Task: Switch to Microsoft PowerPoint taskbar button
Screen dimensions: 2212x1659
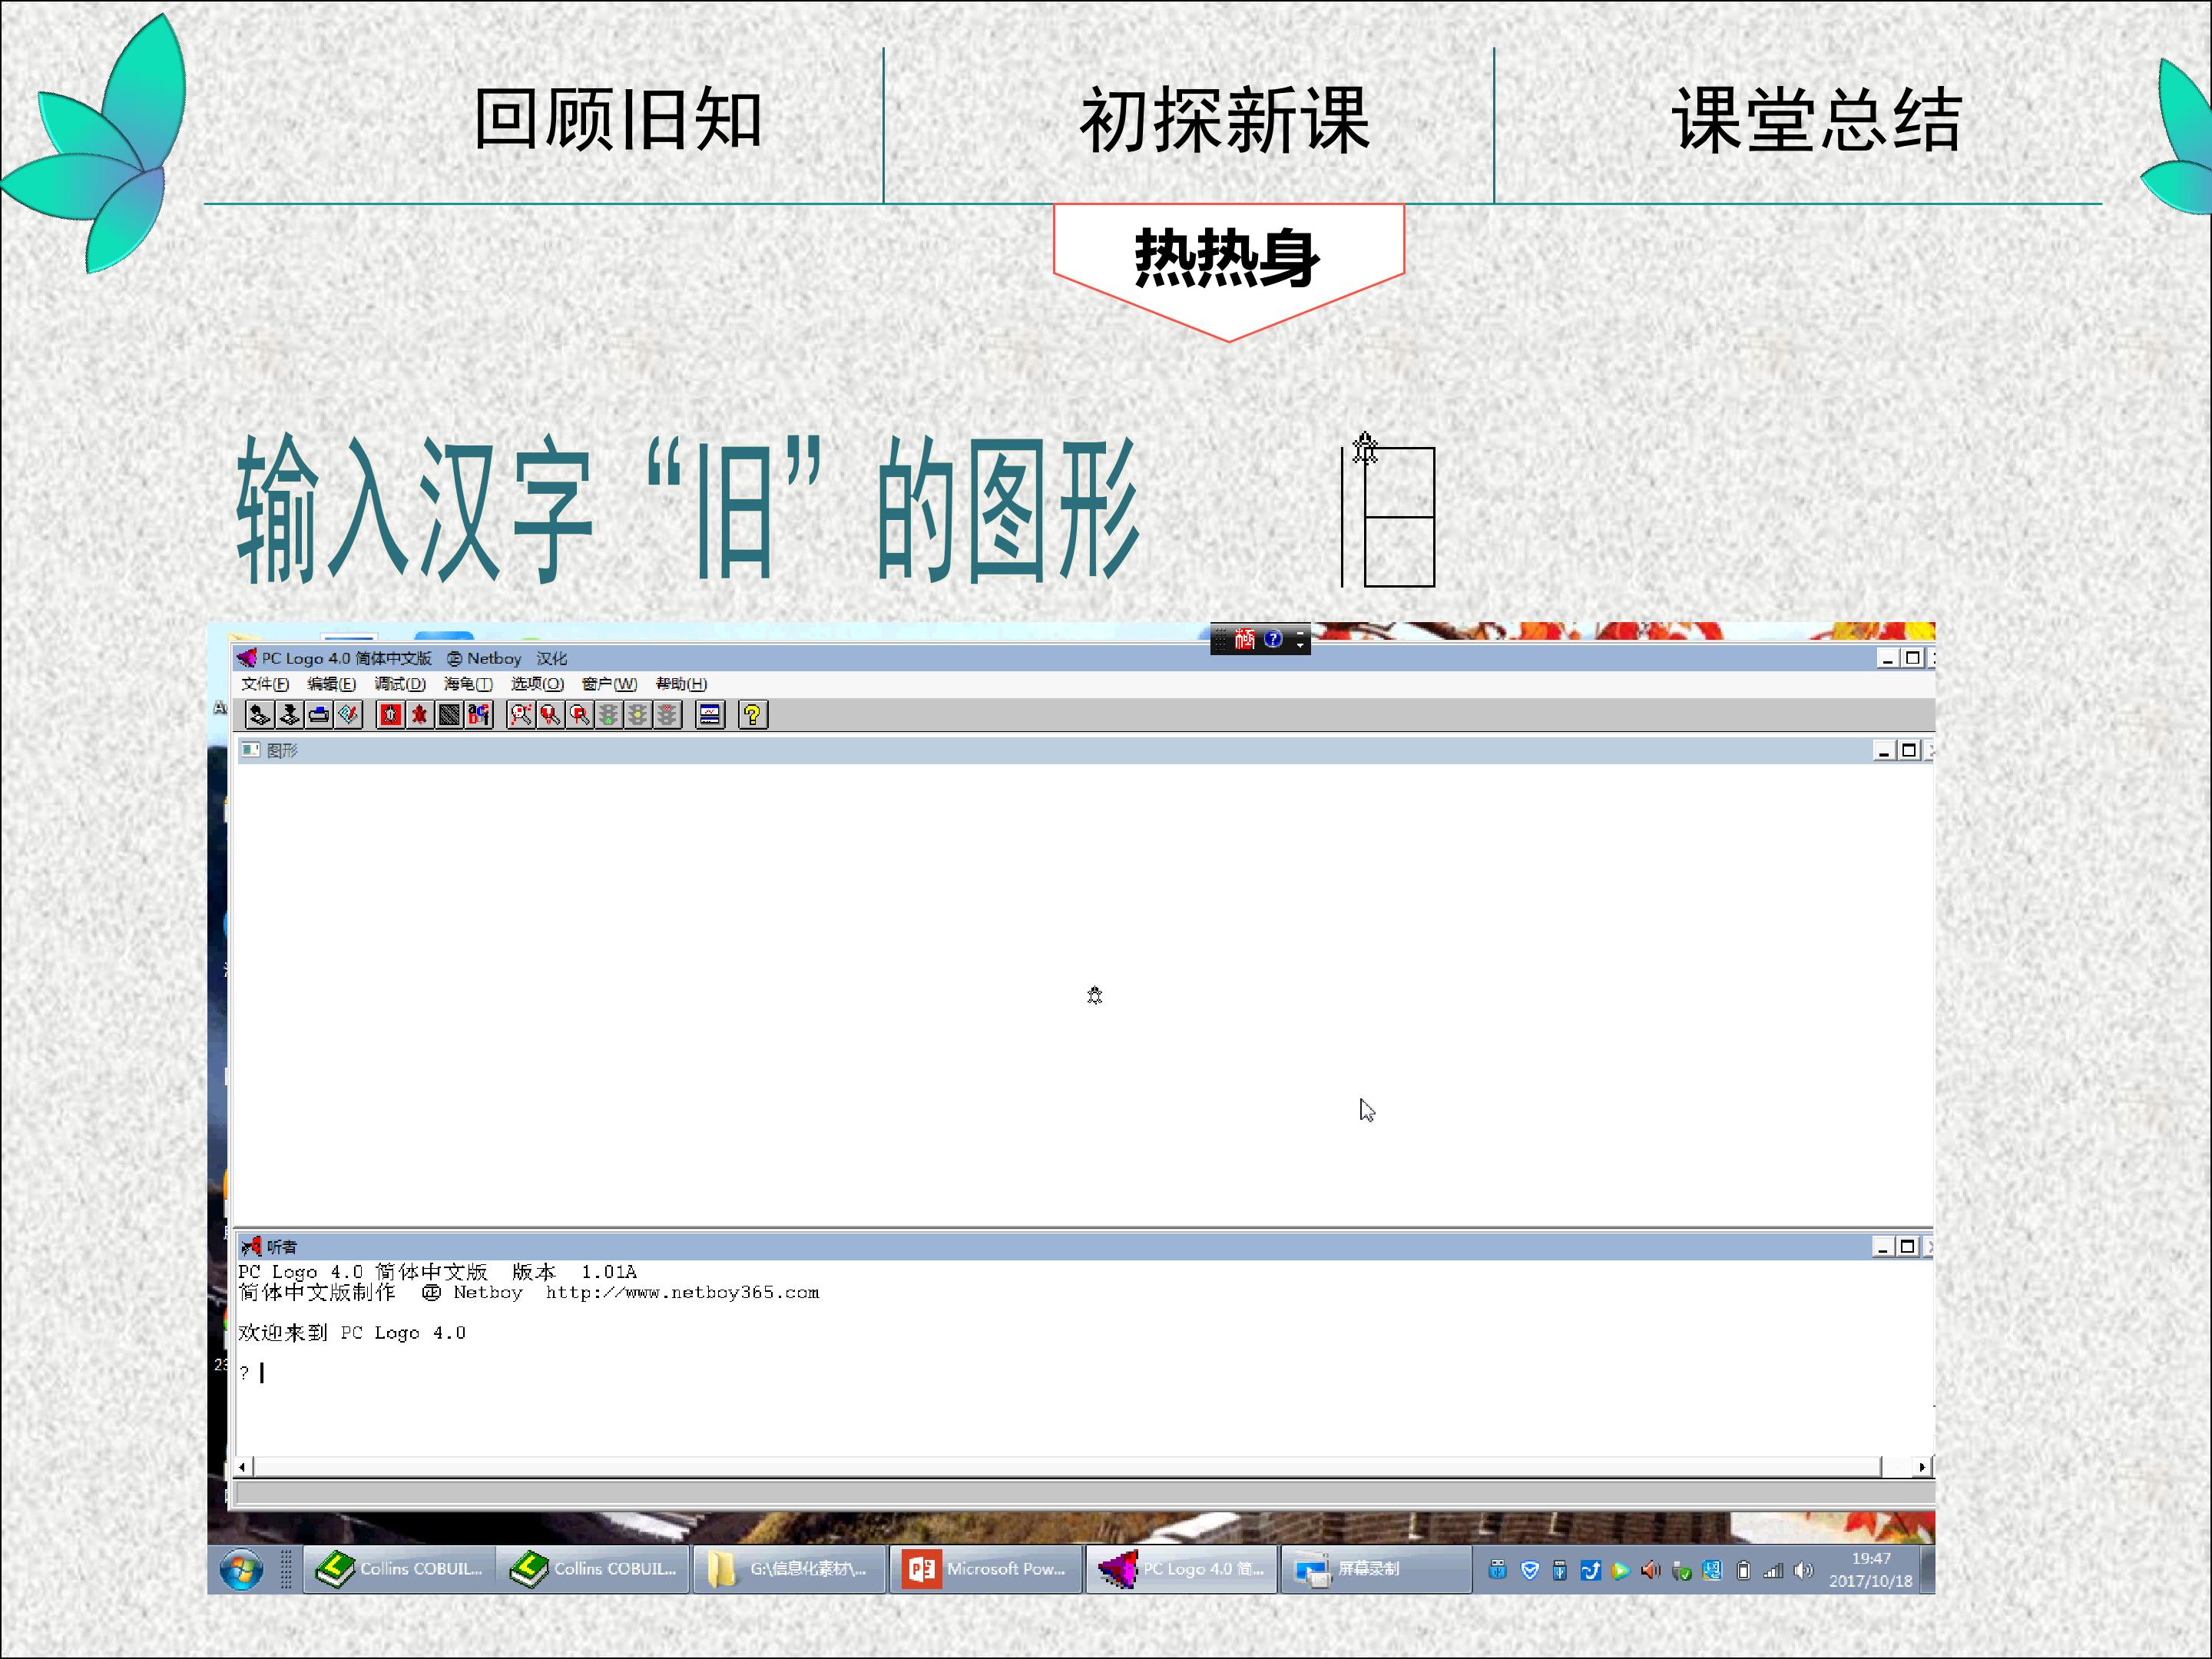Action: pos(985,1569)
